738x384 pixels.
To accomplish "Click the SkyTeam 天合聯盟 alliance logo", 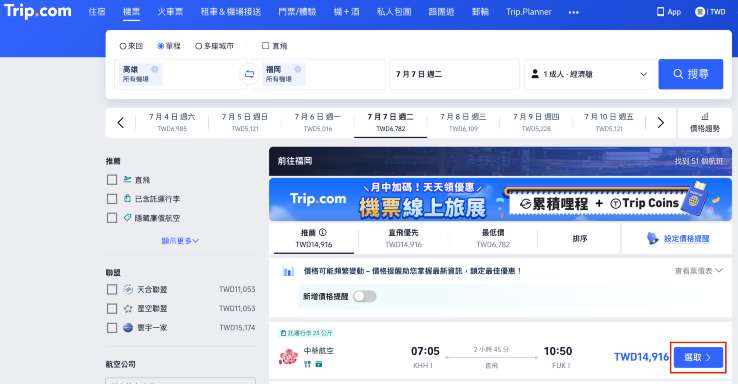I will click(x=128, y=289).
